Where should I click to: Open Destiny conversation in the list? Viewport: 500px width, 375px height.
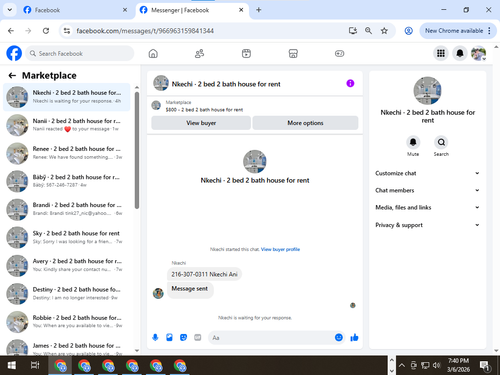tap(67, 294)
